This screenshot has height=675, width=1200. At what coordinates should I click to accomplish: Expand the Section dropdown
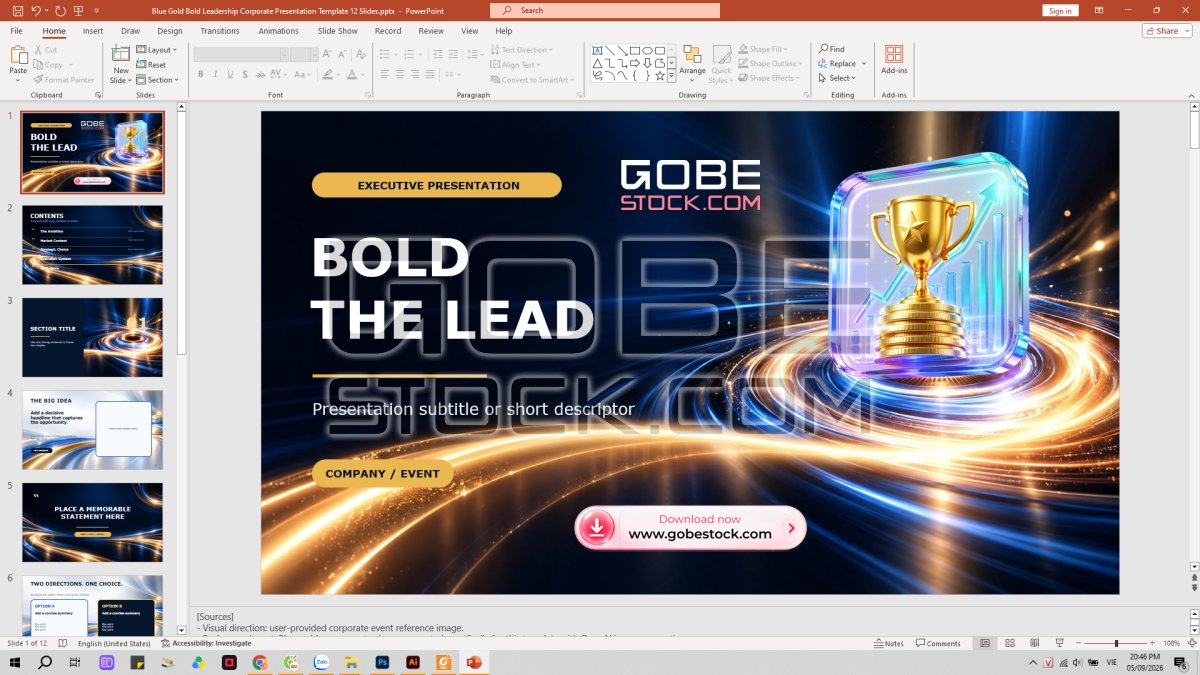tap(158, 79)
